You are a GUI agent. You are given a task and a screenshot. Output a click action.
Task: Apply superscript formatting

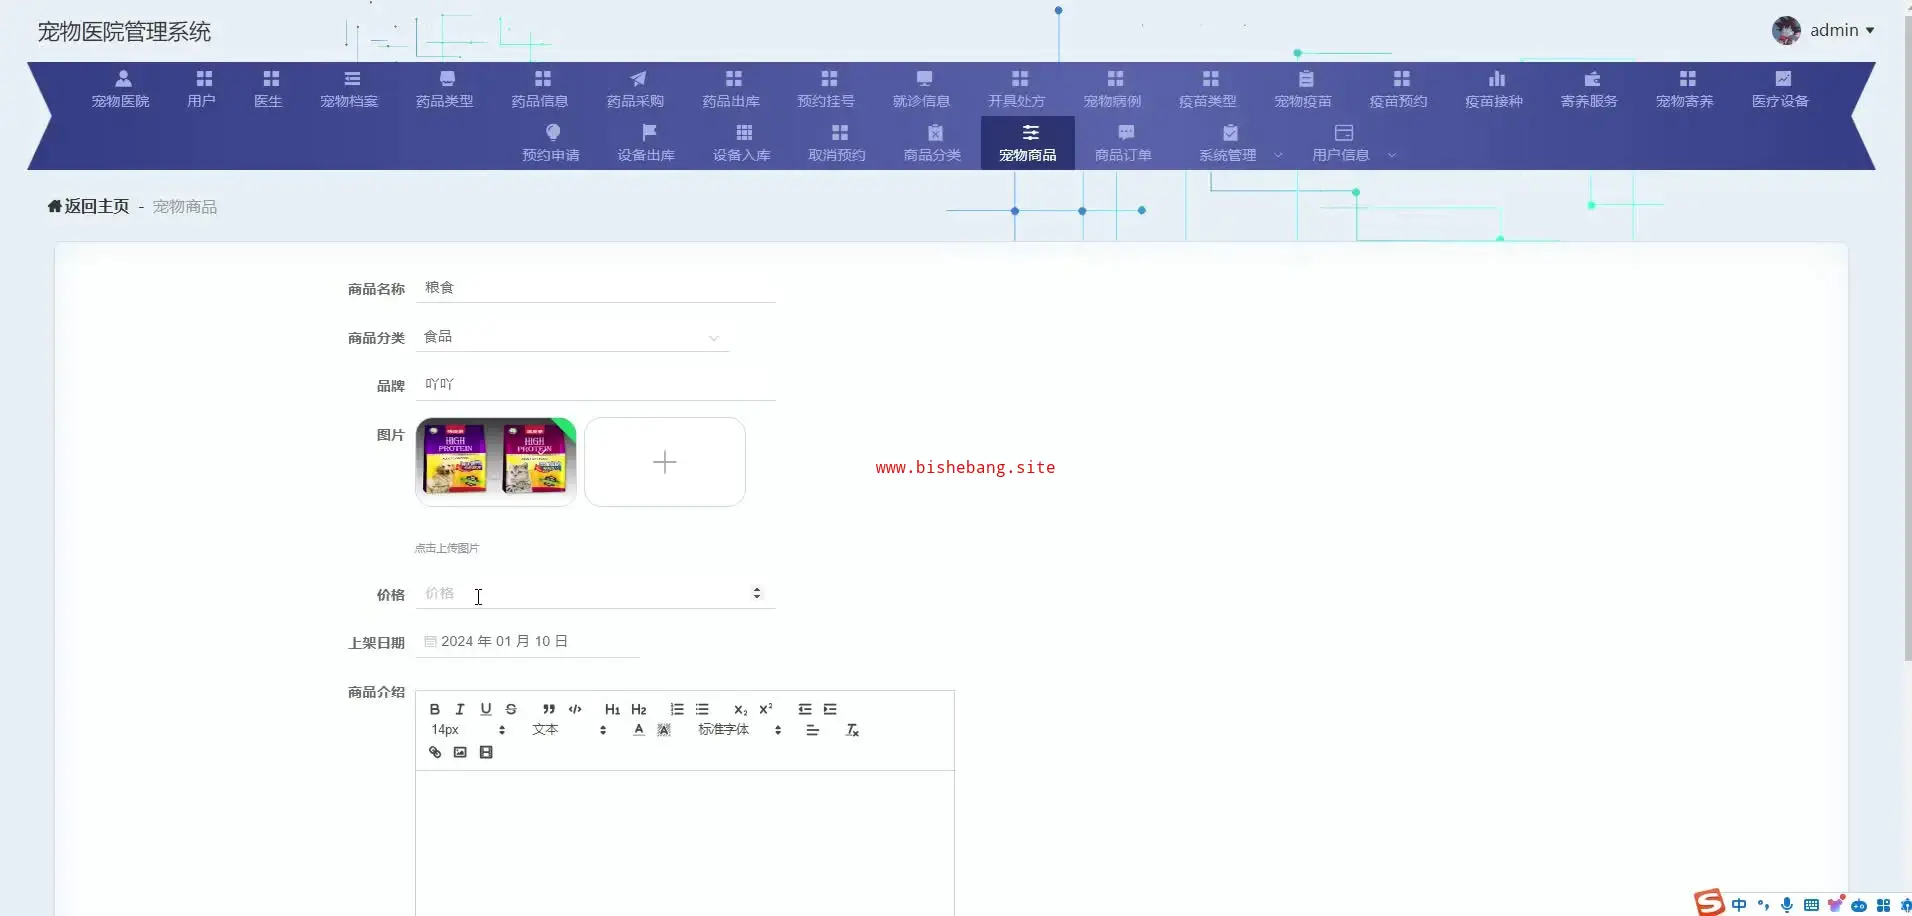[766, 709]
